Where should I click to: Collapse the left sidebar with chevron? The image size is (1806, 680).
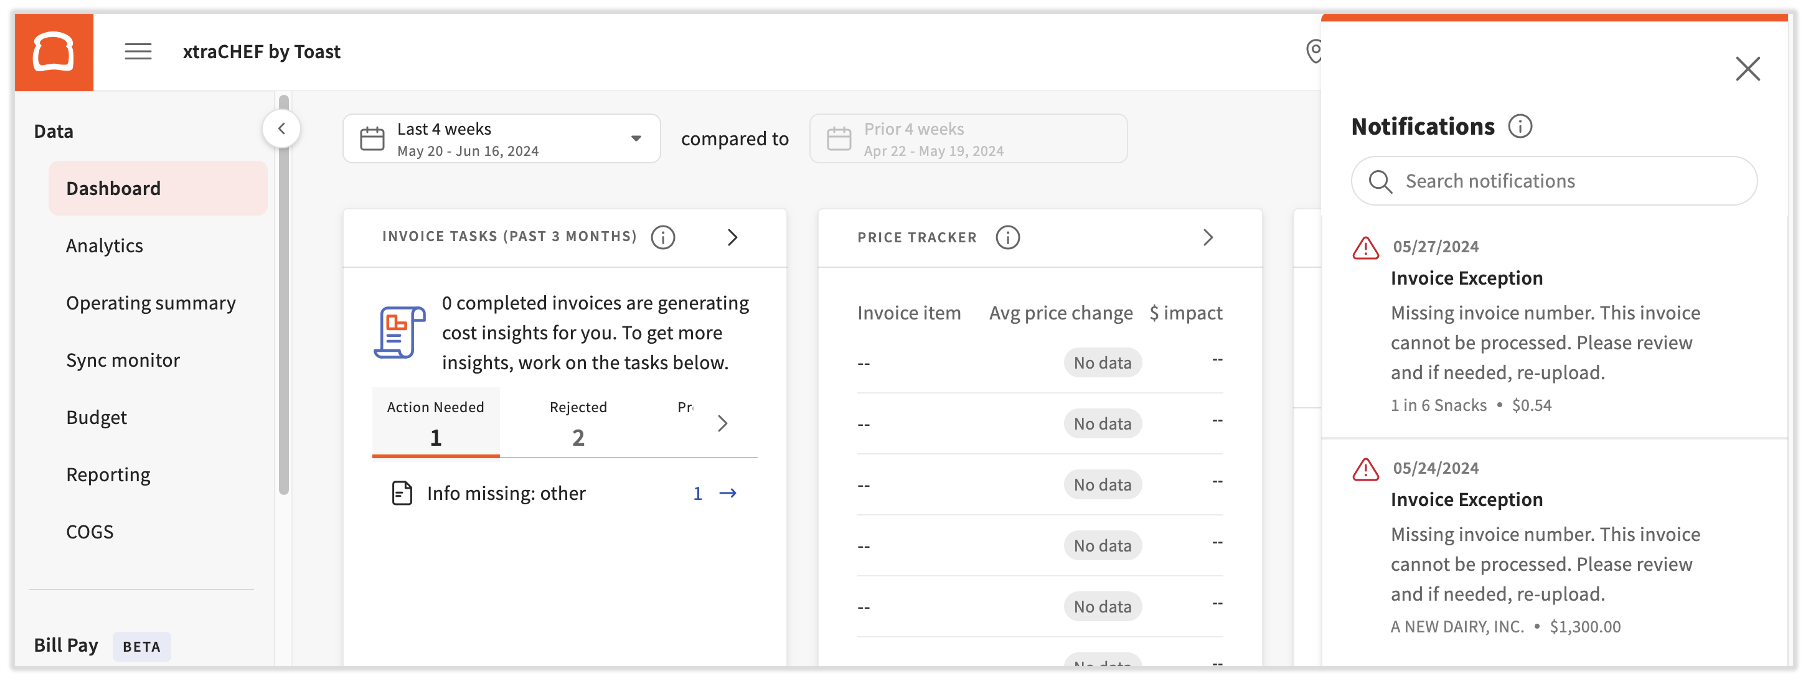coord(282,129)
